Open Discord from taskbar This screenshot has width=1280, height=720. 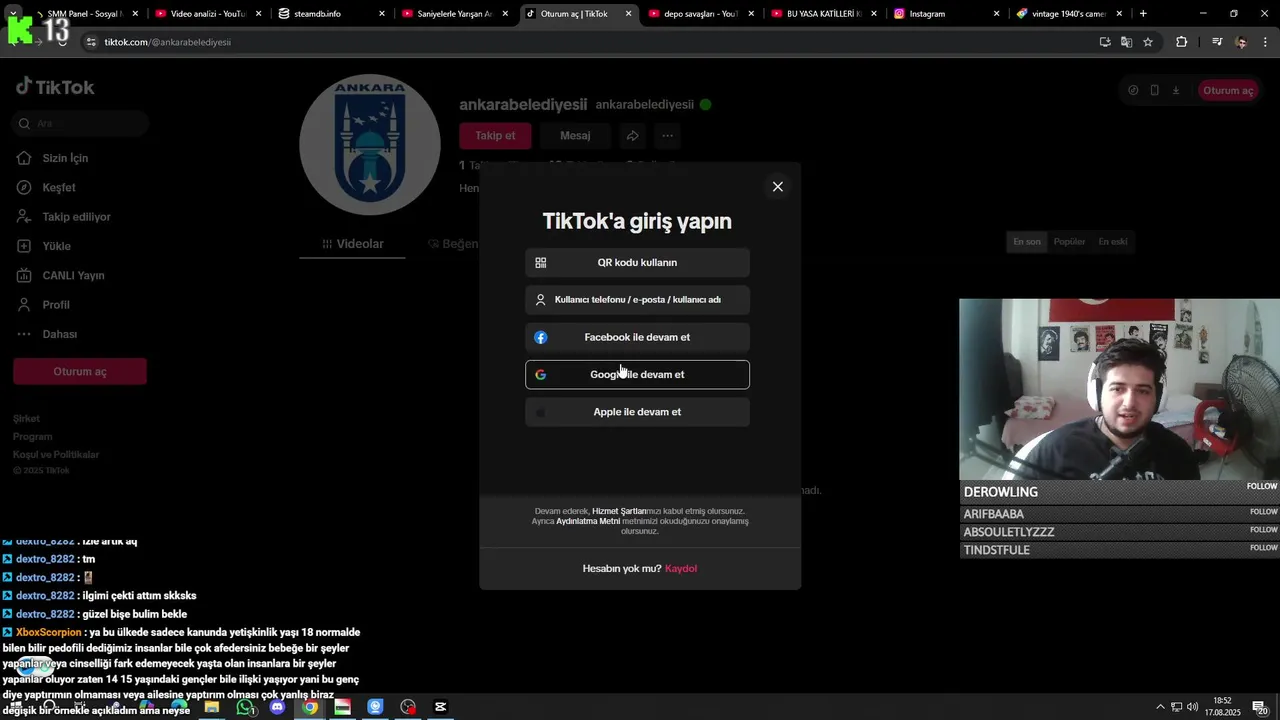pos(277,707)
